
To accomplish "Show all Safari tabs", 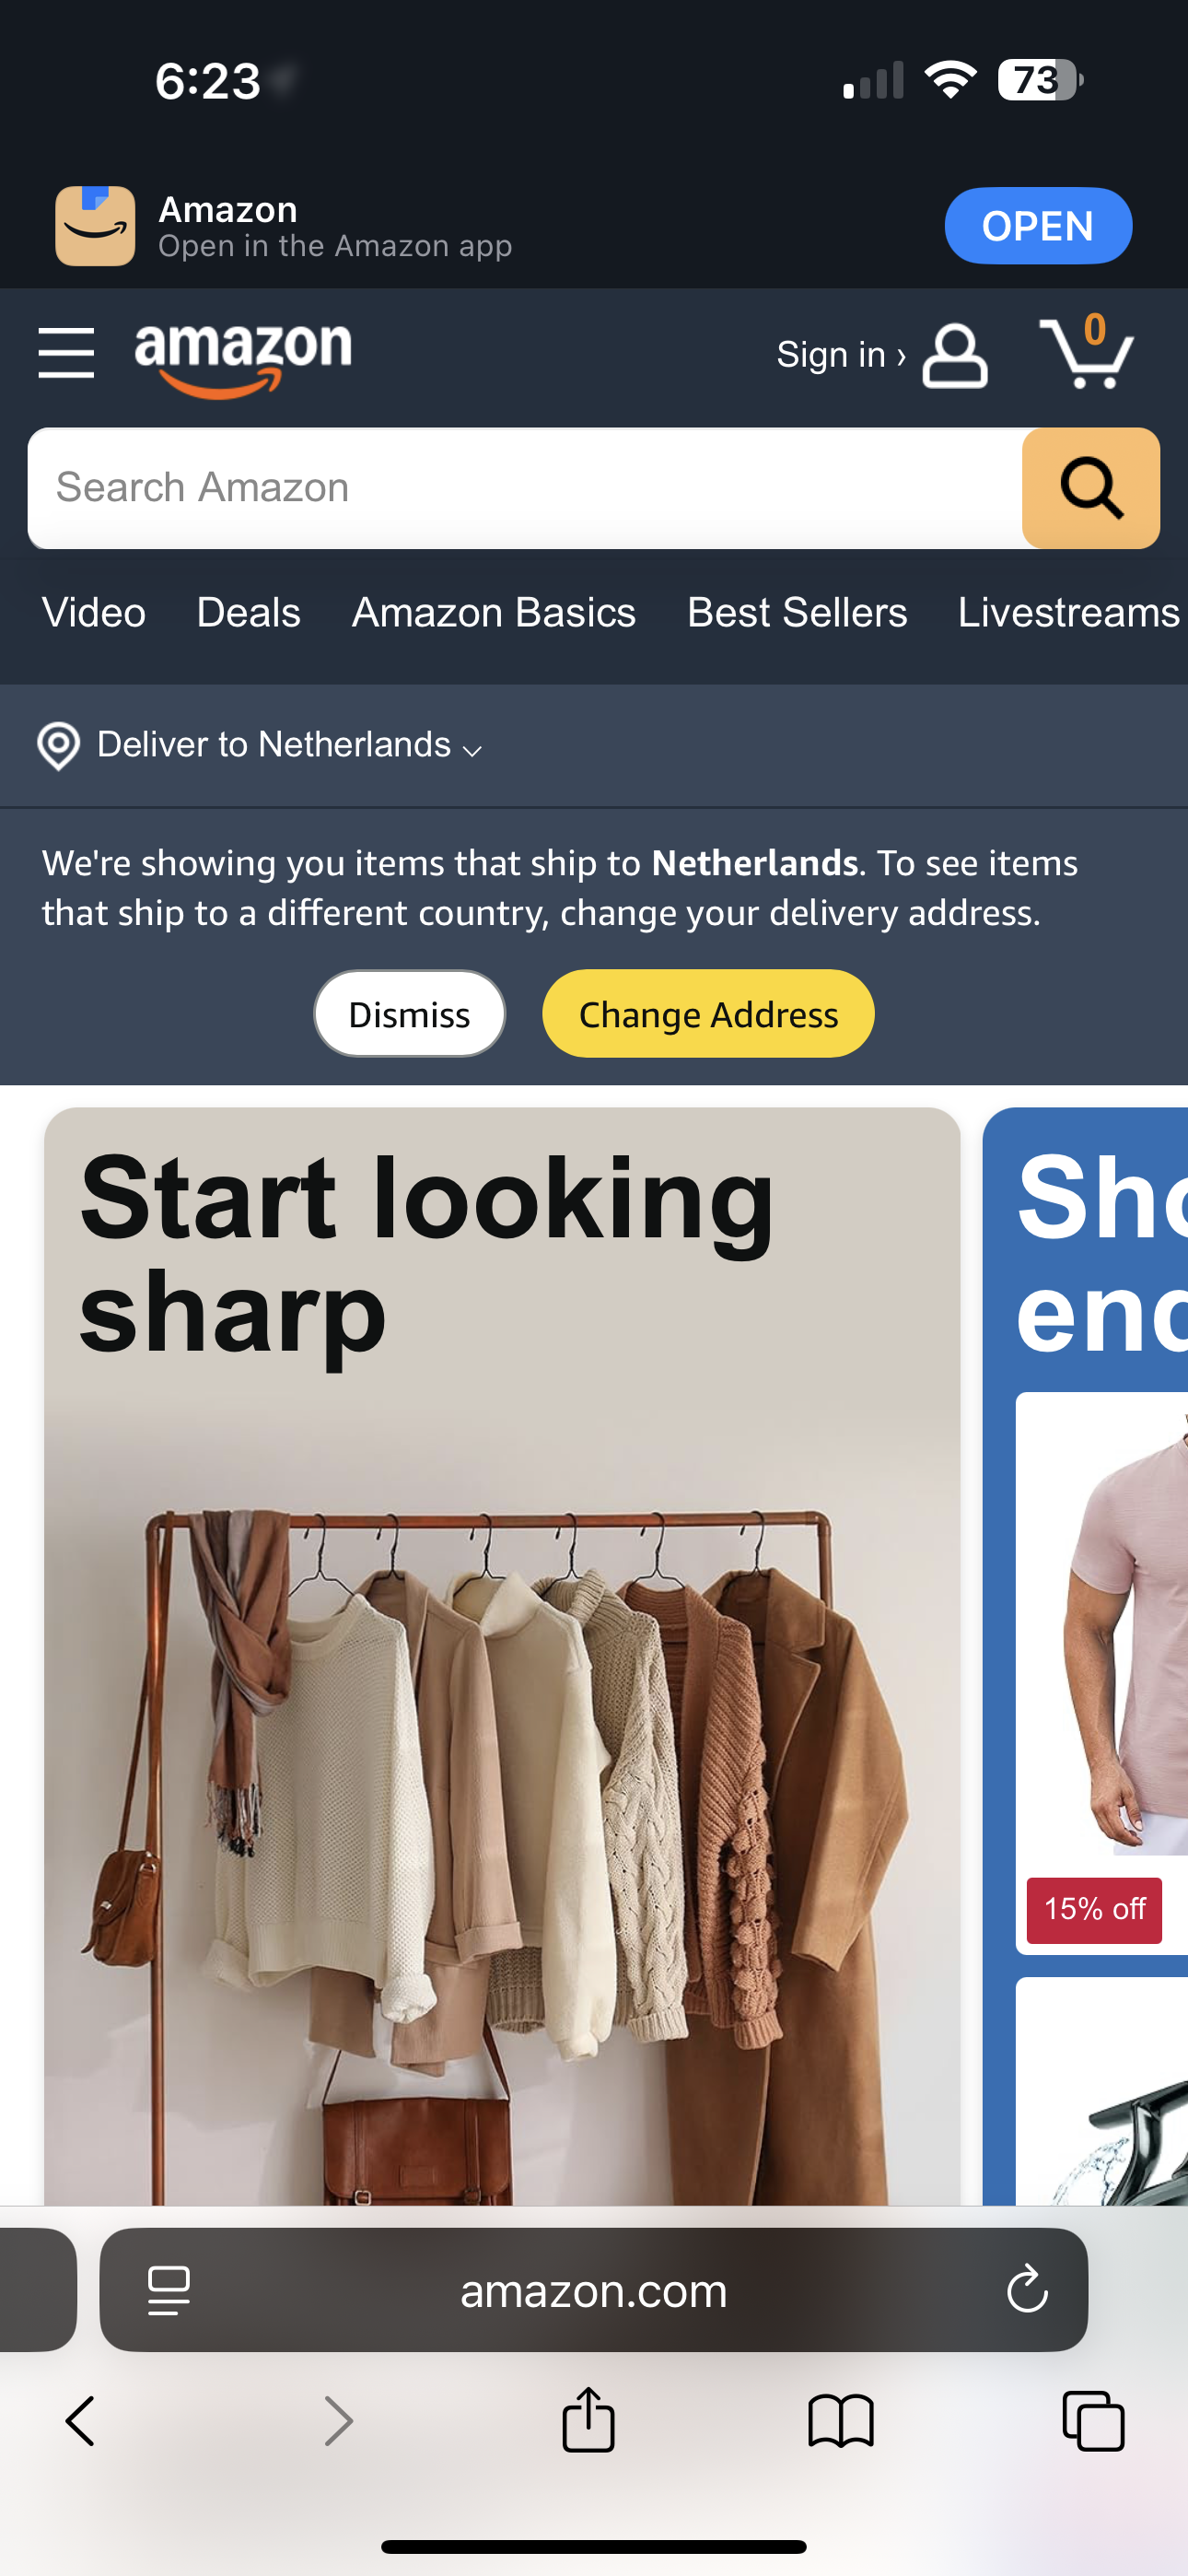I will 1092,2421.
